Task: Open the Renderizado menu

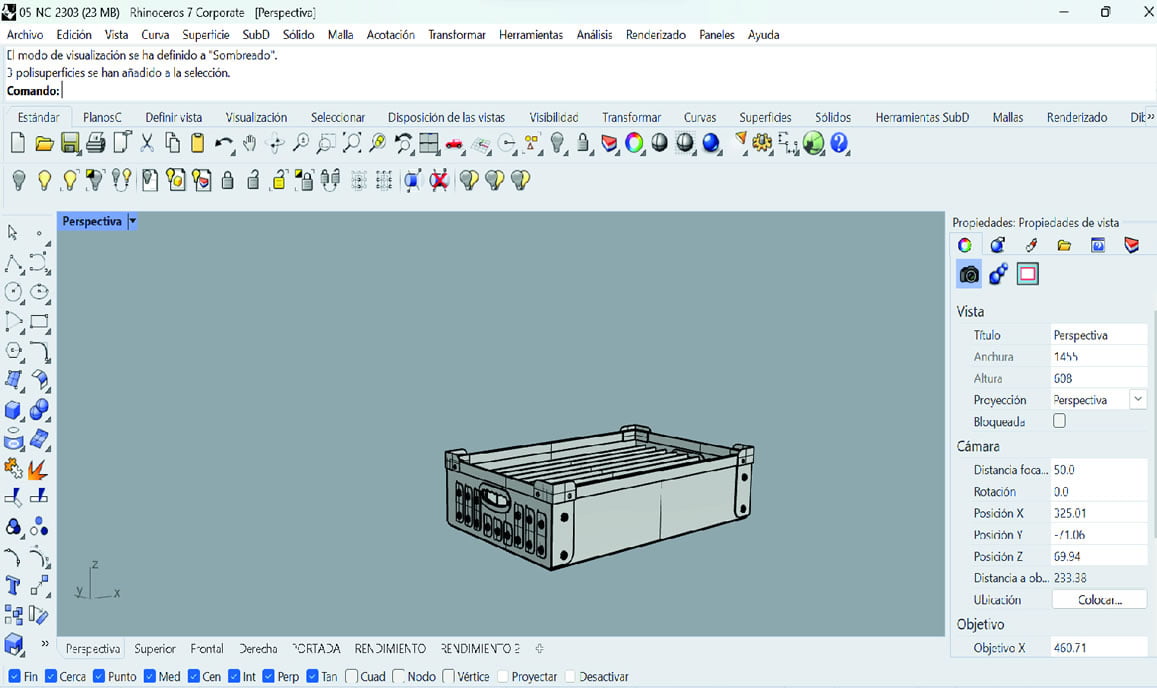Action: click(x=655, y=35)
